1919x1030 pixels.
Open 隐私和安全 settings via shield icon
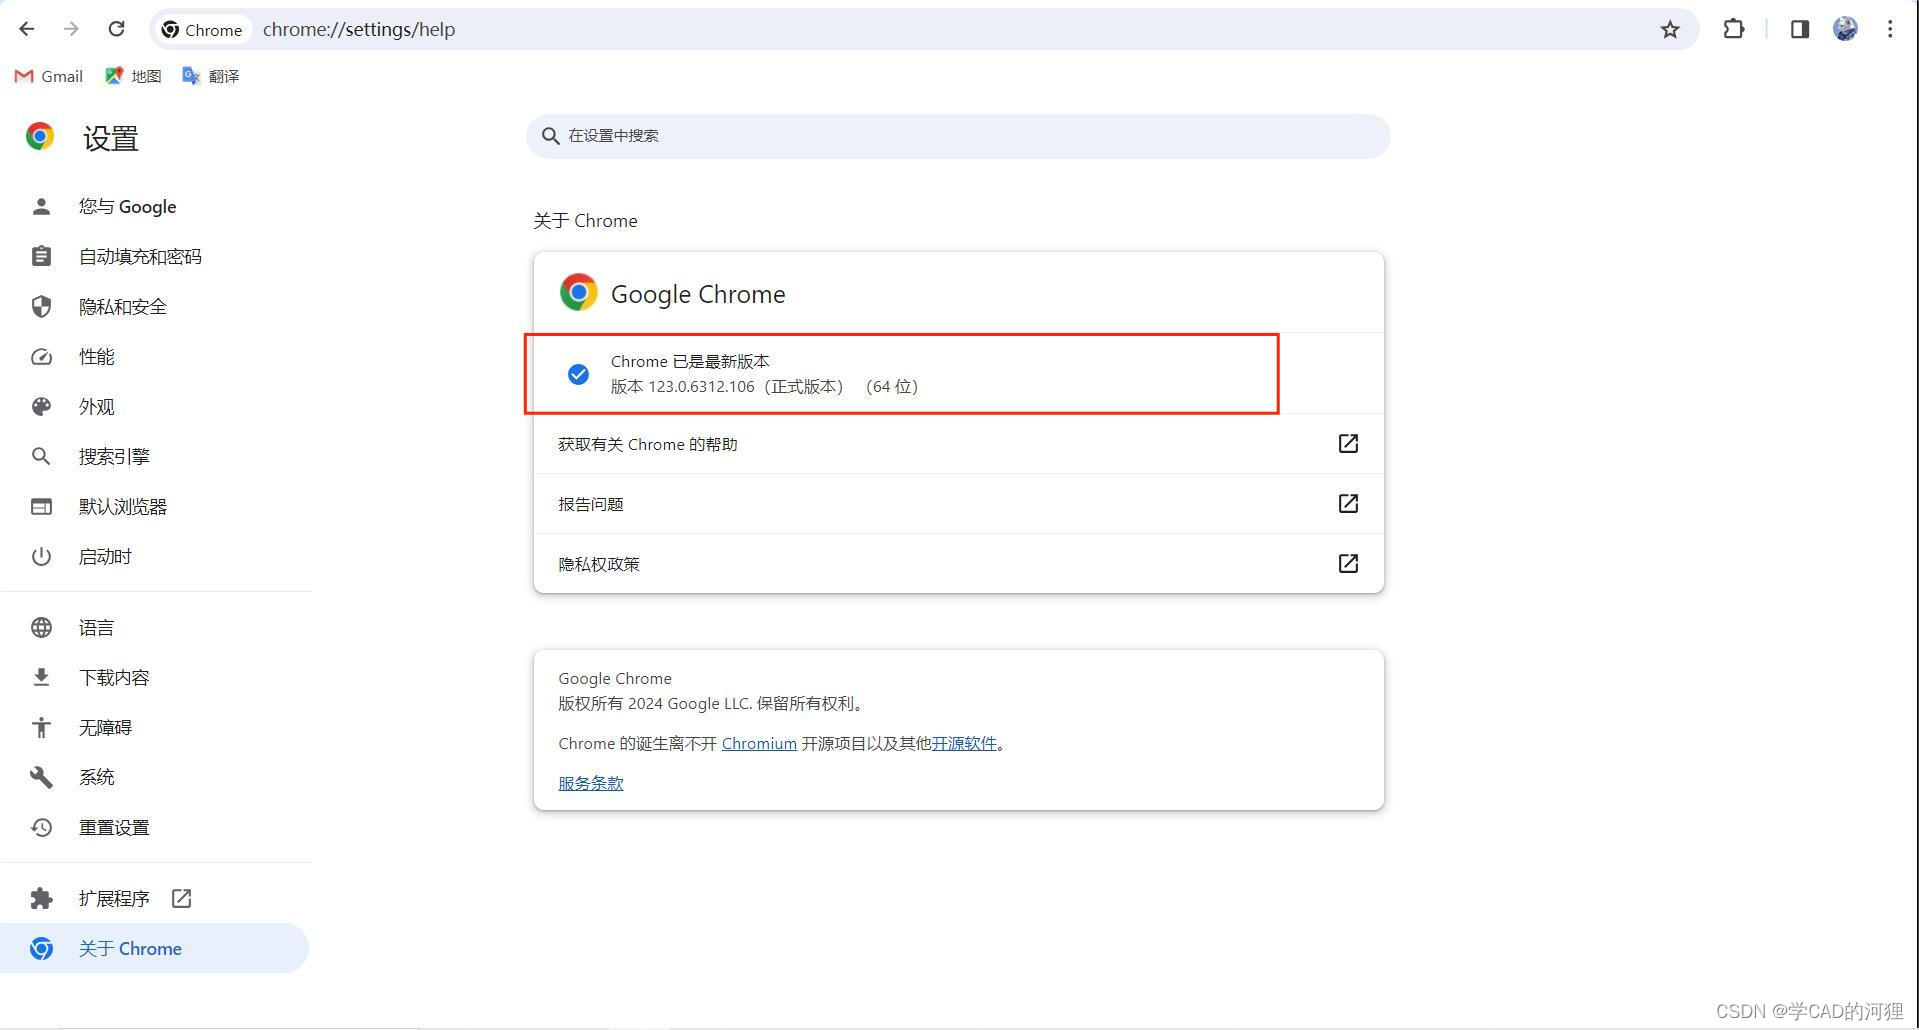coord(41,306)
